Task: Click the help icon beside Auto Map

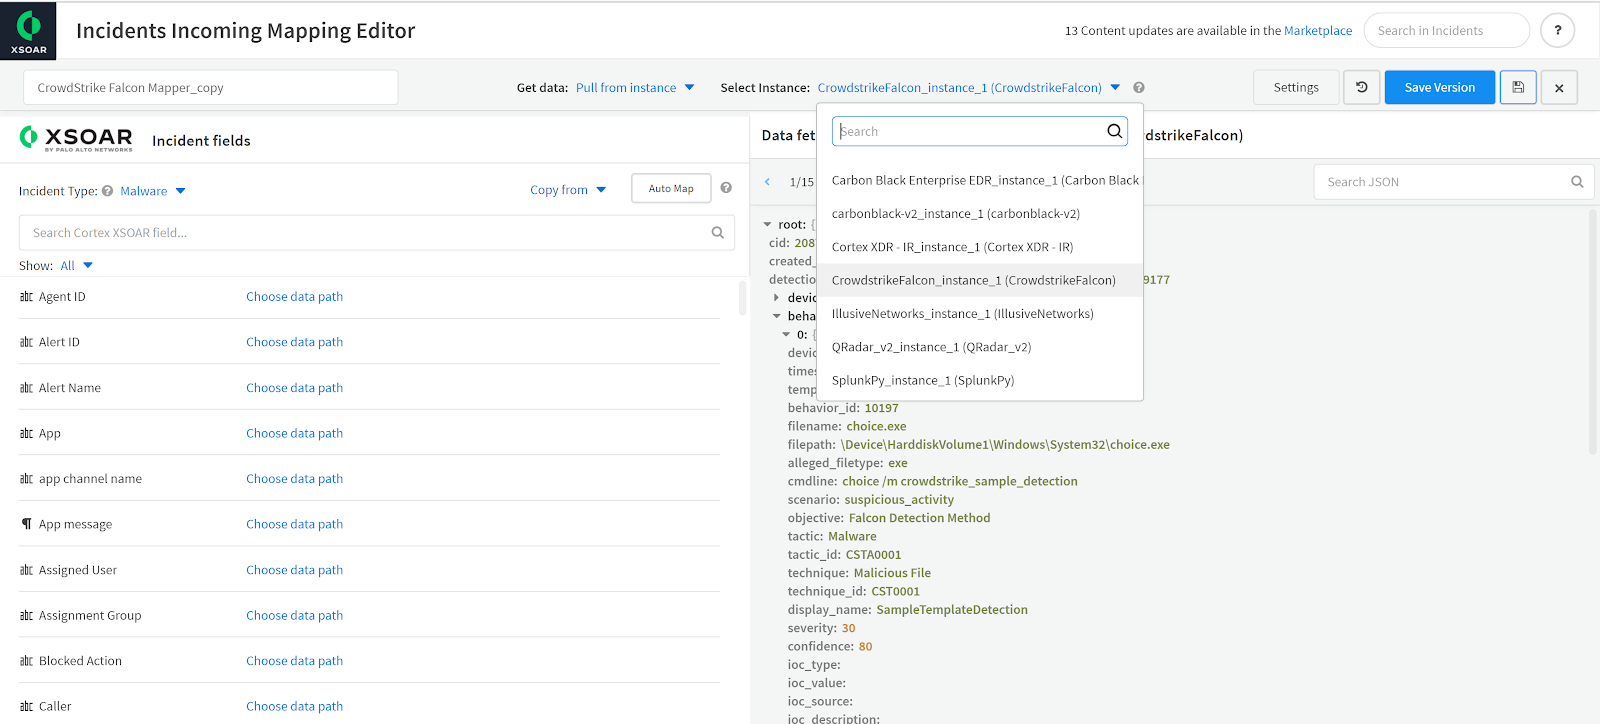Action: coord(726,188)
